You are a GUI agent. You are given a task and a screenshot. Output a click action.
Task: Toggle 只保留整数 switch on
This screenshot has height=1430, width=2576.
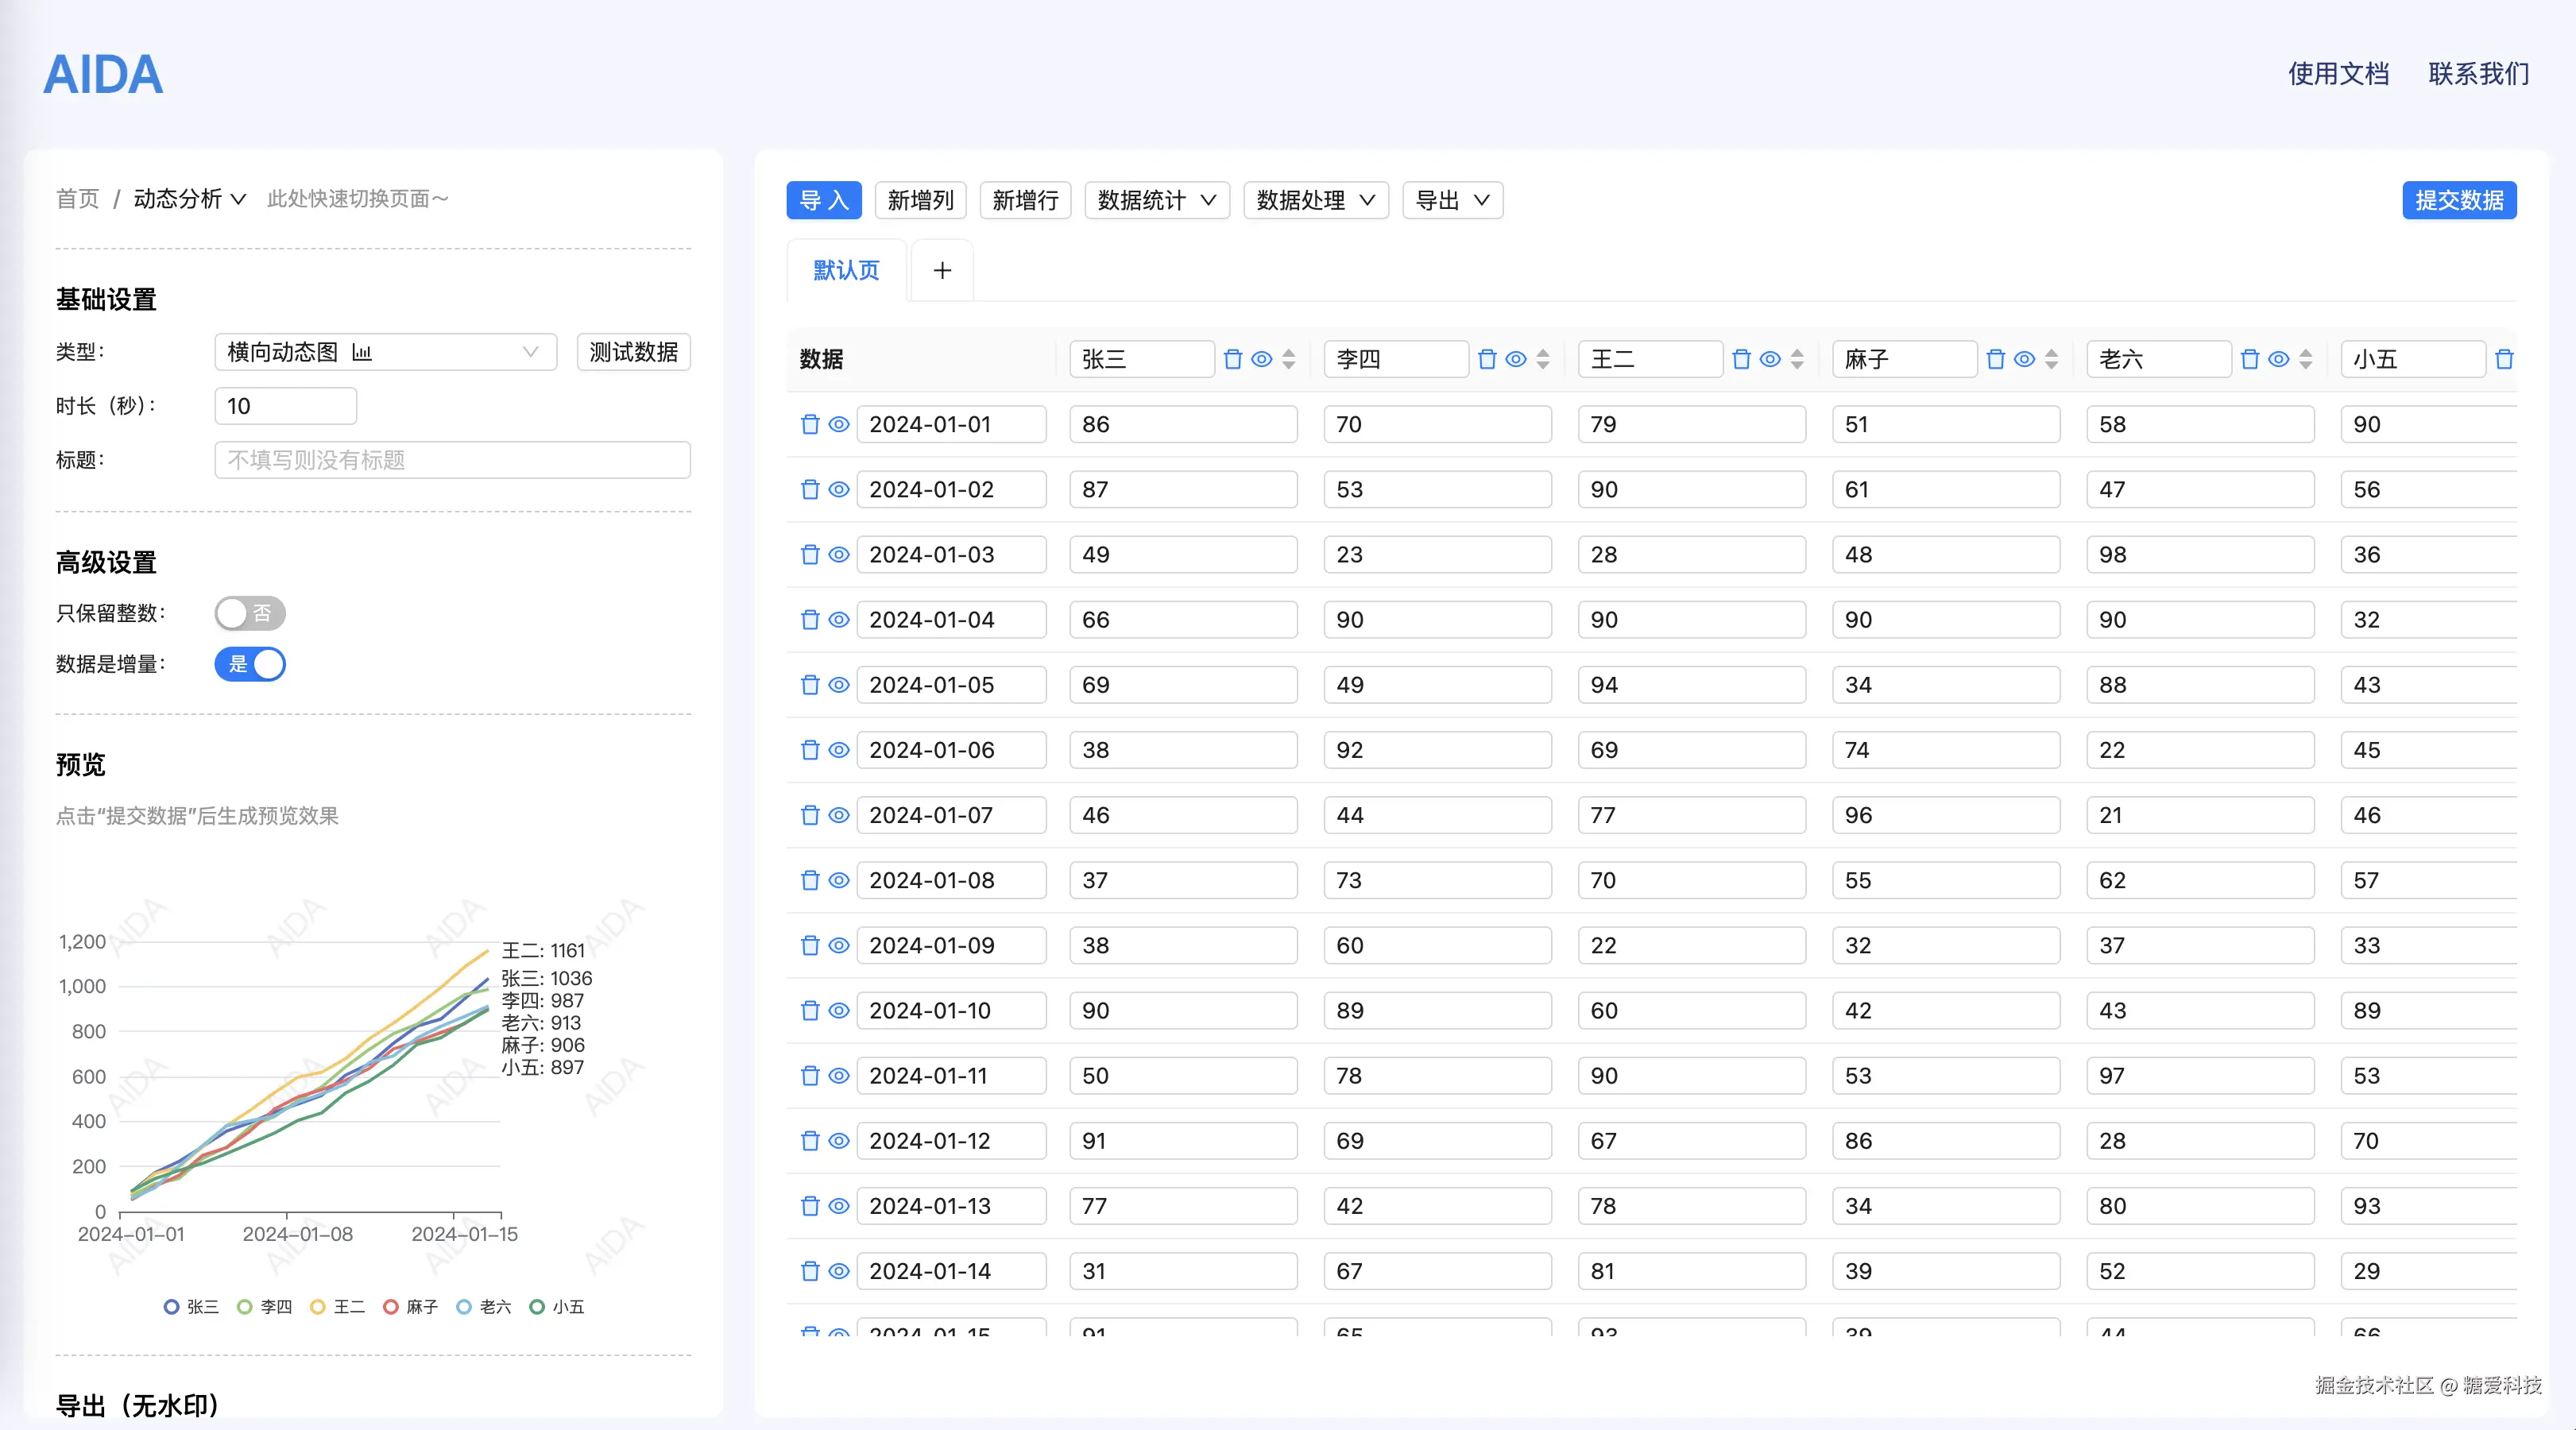250,613
